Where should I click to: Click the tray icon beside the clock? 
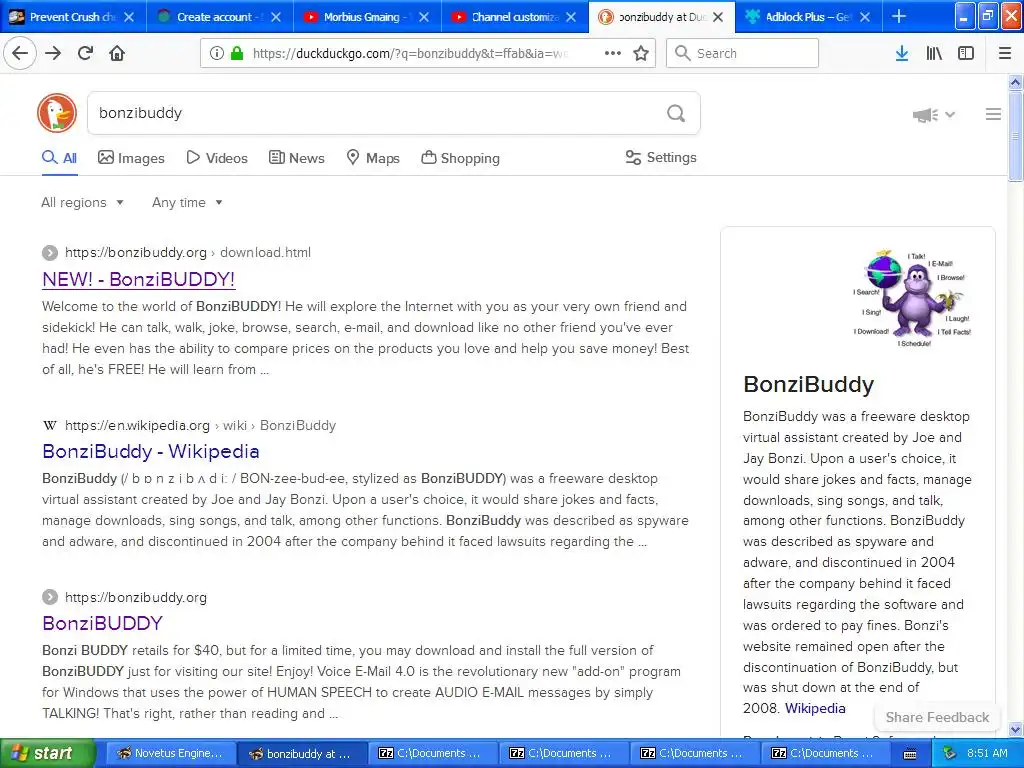[950, 753]
